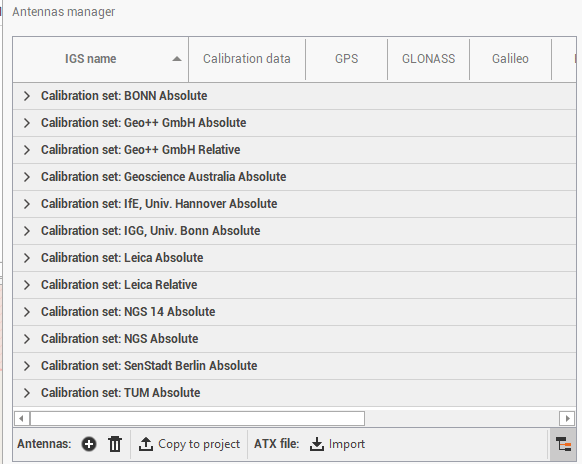Click the IGS name sort arrow
Image resolution: width=582 pixels, height=464 pixels.
point(177,59)
